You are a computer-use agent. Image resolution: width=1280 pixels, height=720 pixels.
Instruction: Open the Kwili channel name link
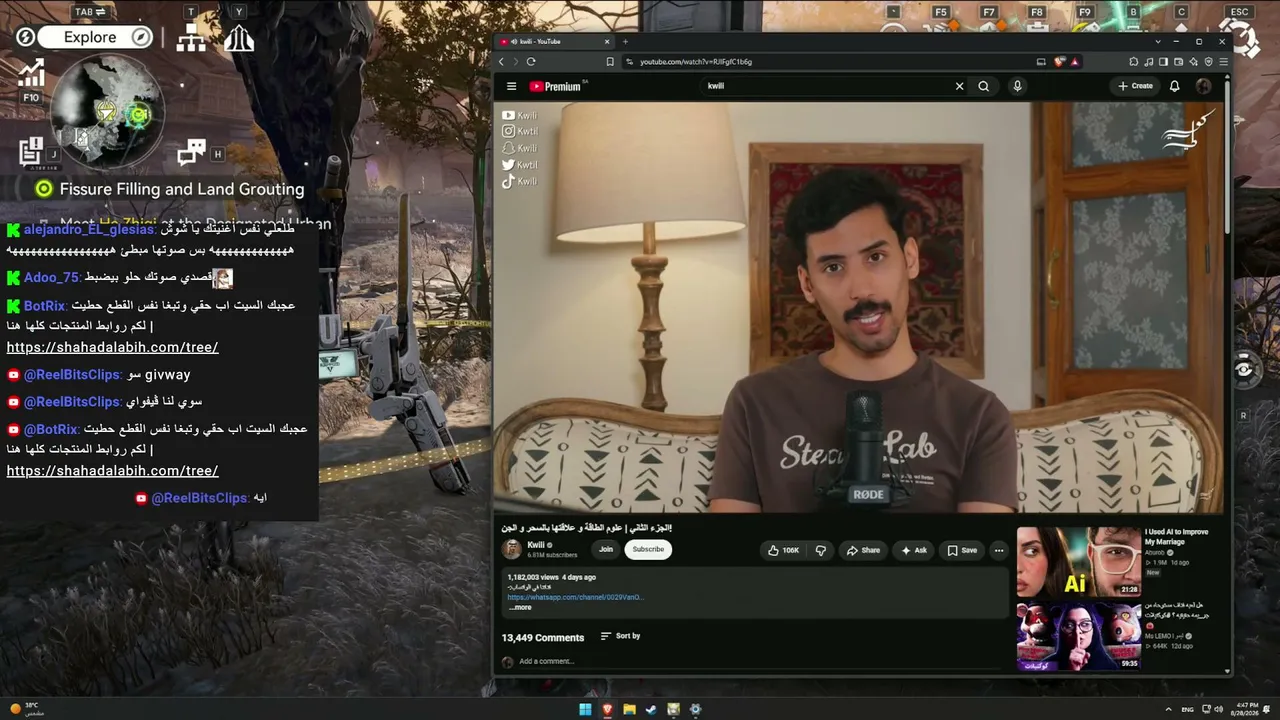536,545
